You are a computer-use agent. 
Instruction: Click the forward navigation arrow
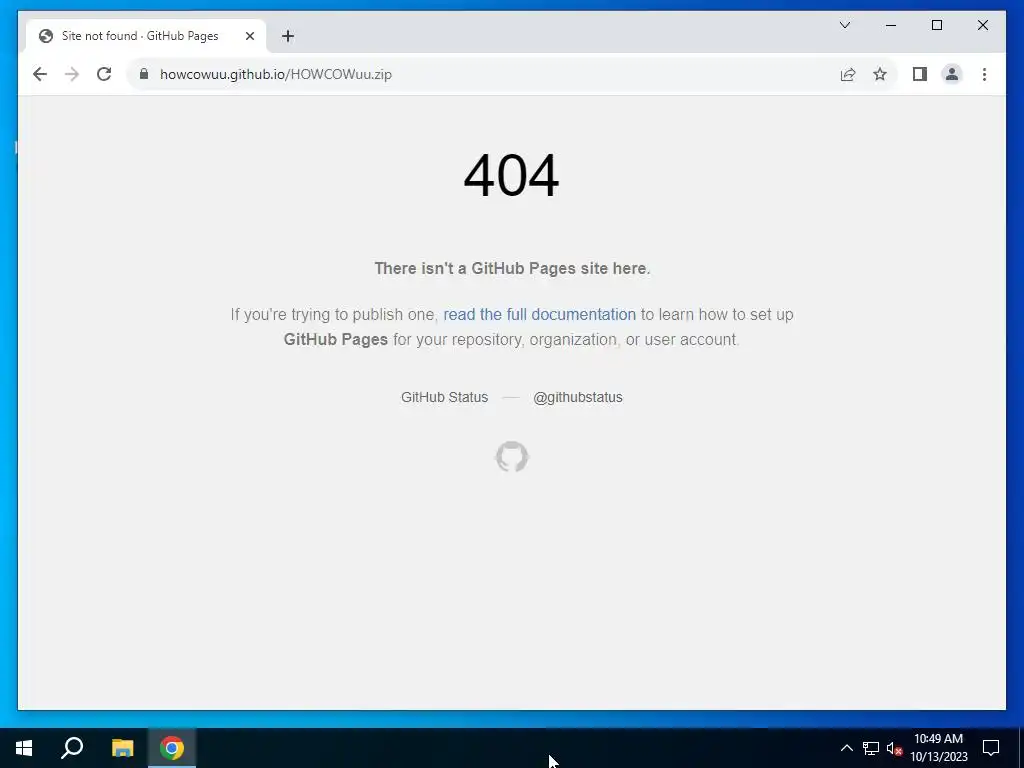point(72,74)
